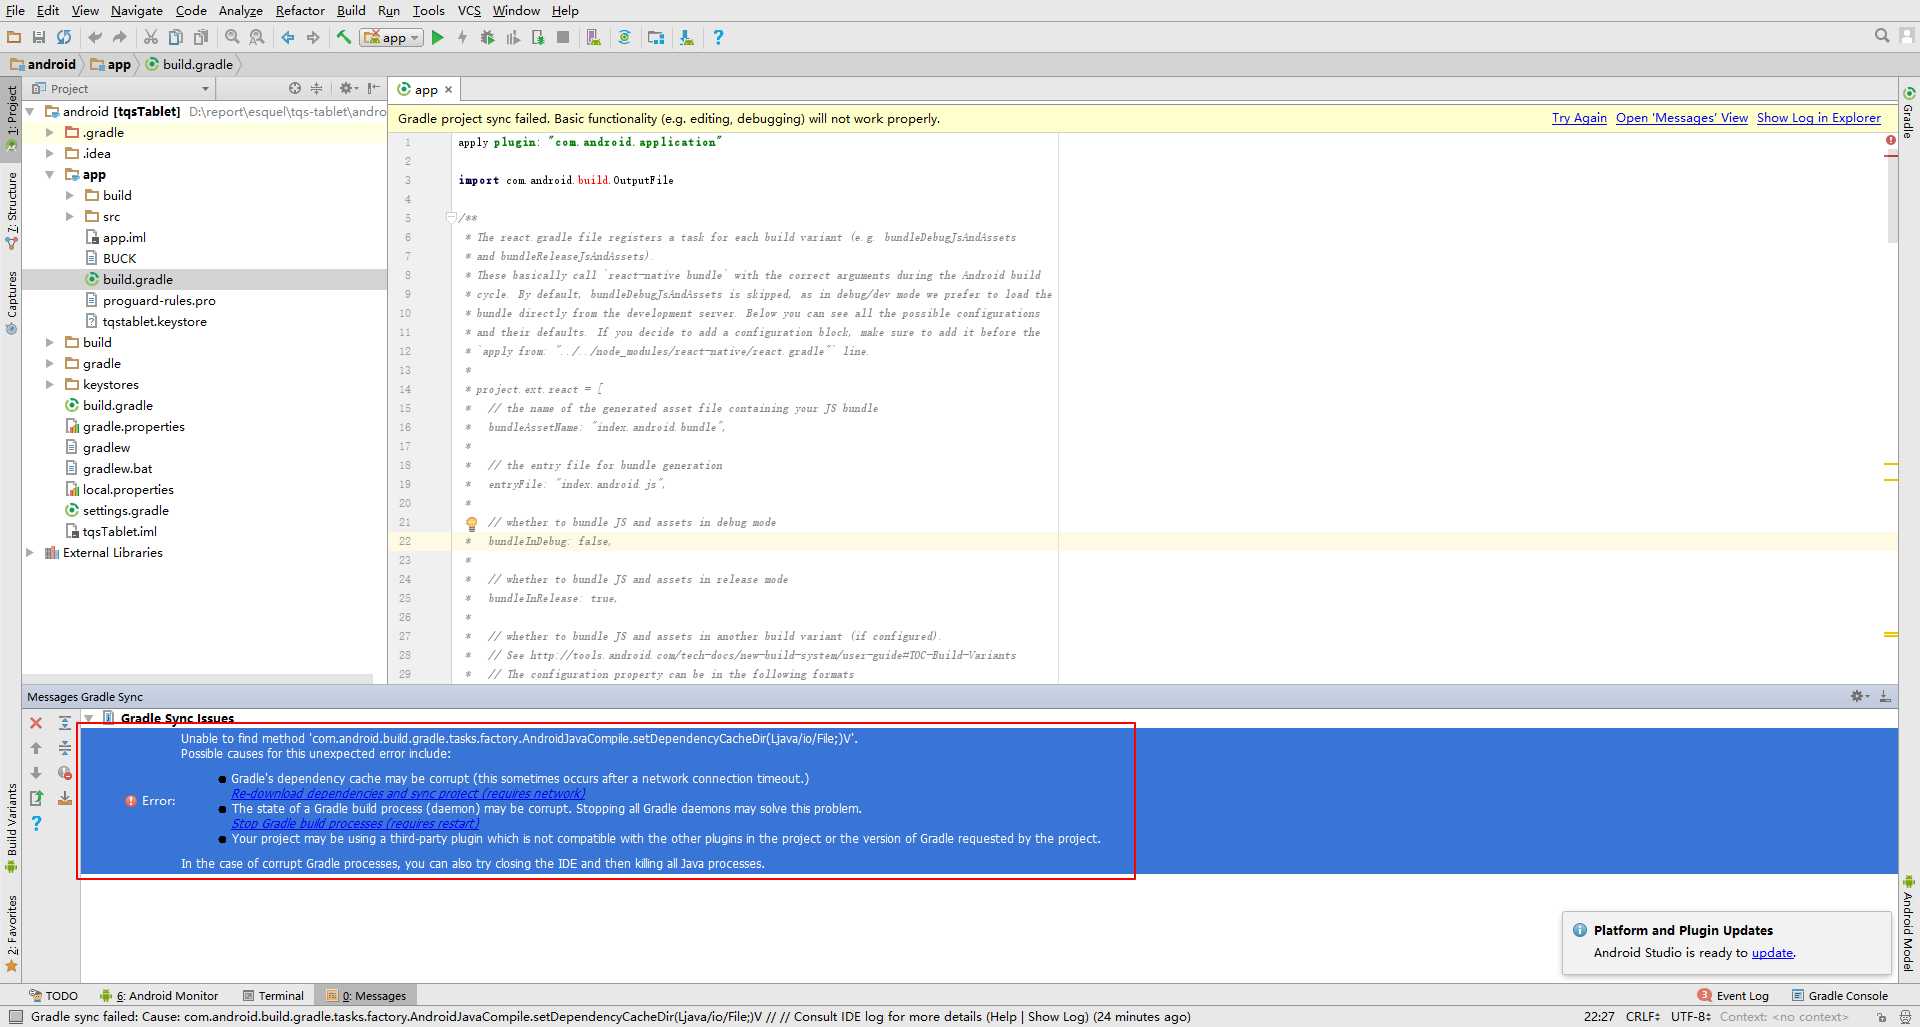The height and width of the screenshot is (1027, 1920).
Task: Expand the src folder arrow
Action: pos(70,216)
